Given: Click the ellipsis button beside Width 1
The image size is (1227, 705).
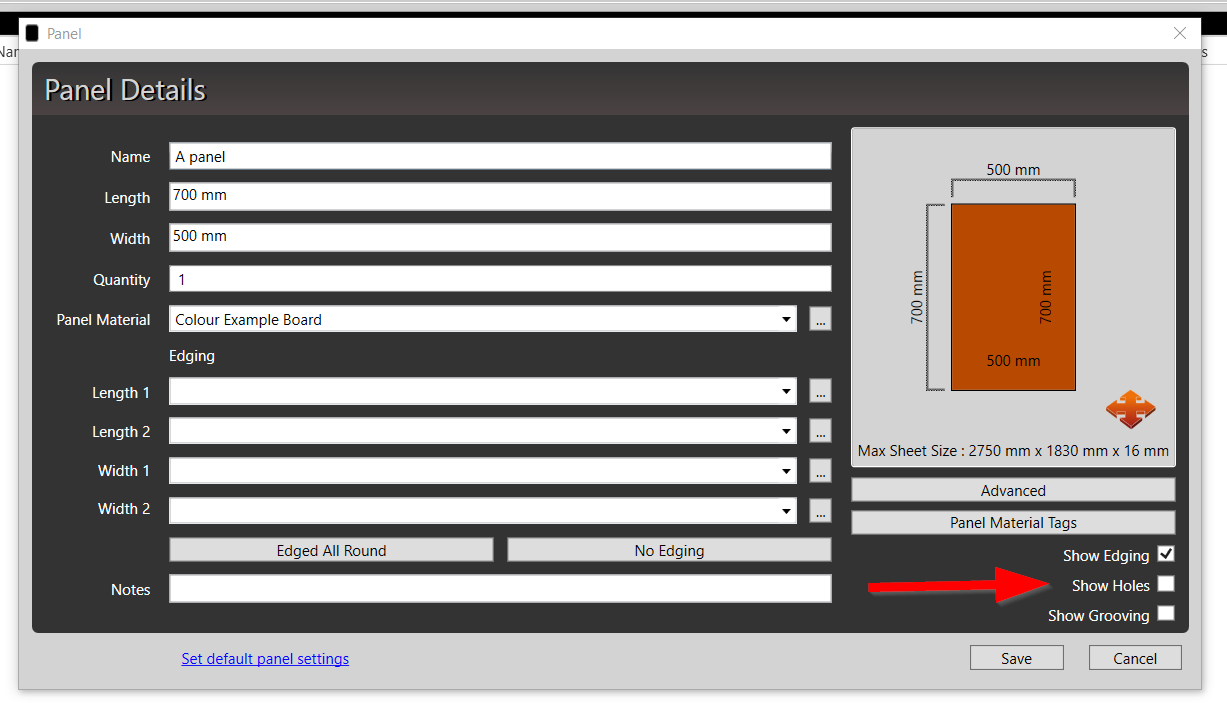Looking at the screenshot, I should coord(820,471).
